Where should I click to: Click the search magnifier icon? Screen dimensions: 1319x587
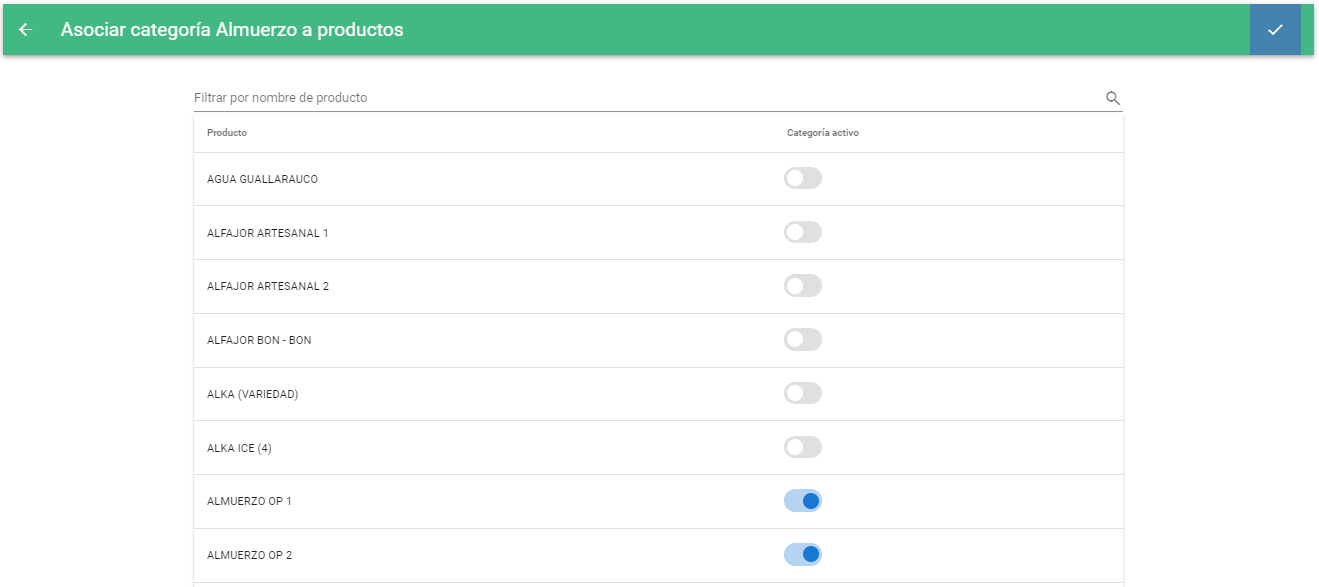tap(1112, 98)
